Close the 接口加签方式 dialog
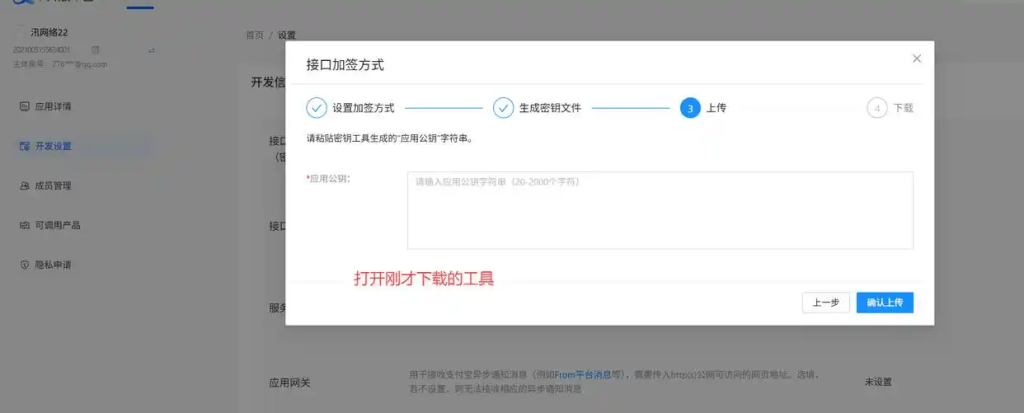The height and width of the screenshot is (413, 1024). pyautogui.click(x=916, y=59)
